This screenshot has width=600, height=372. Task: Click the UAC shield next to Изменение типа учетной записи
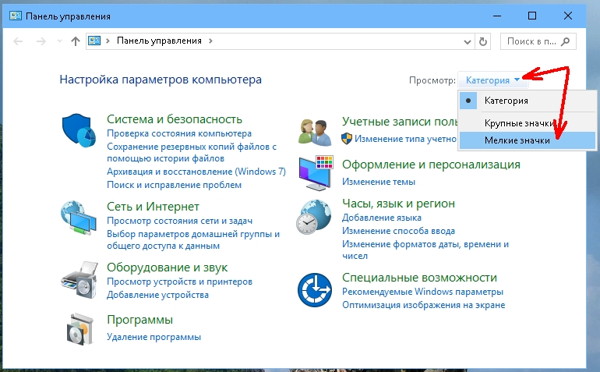click(346, 138)
